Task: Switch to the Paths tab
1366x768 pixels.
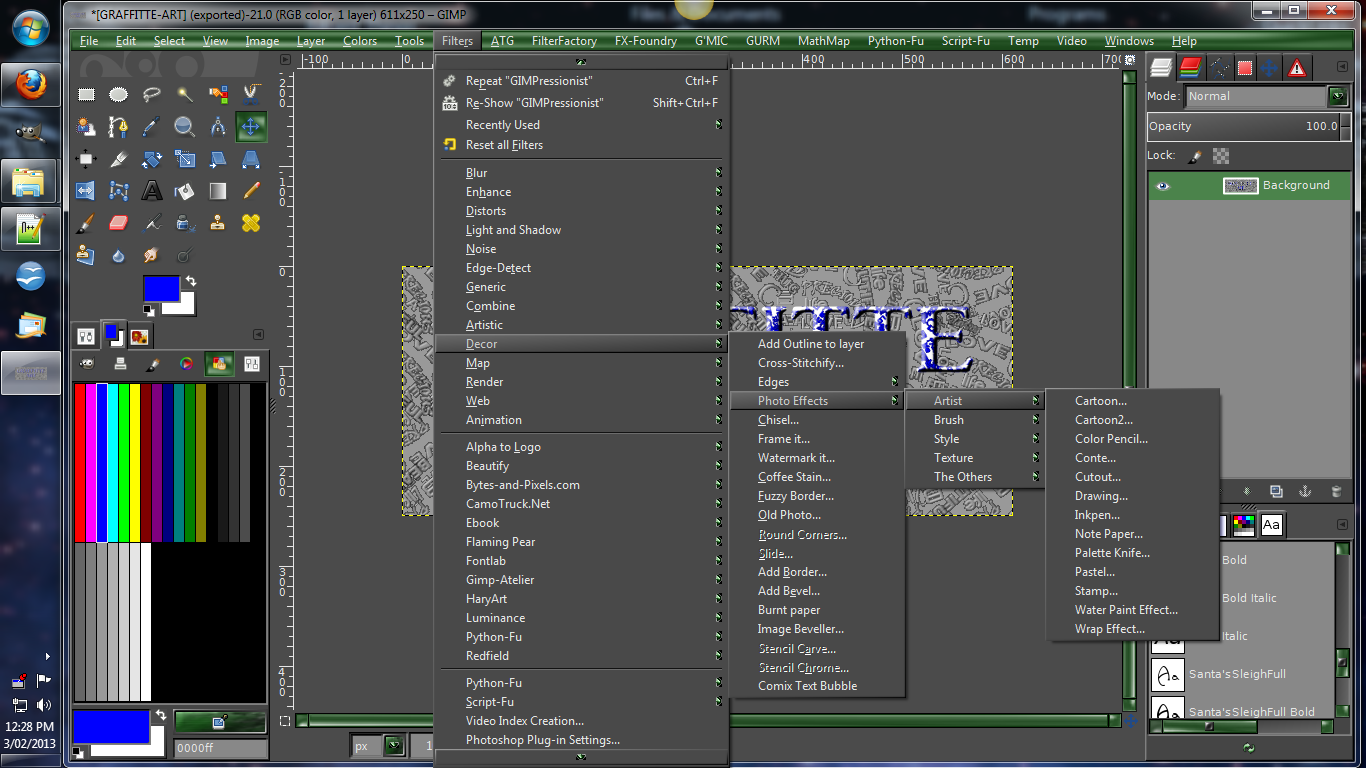Action: coord(1219,68)
